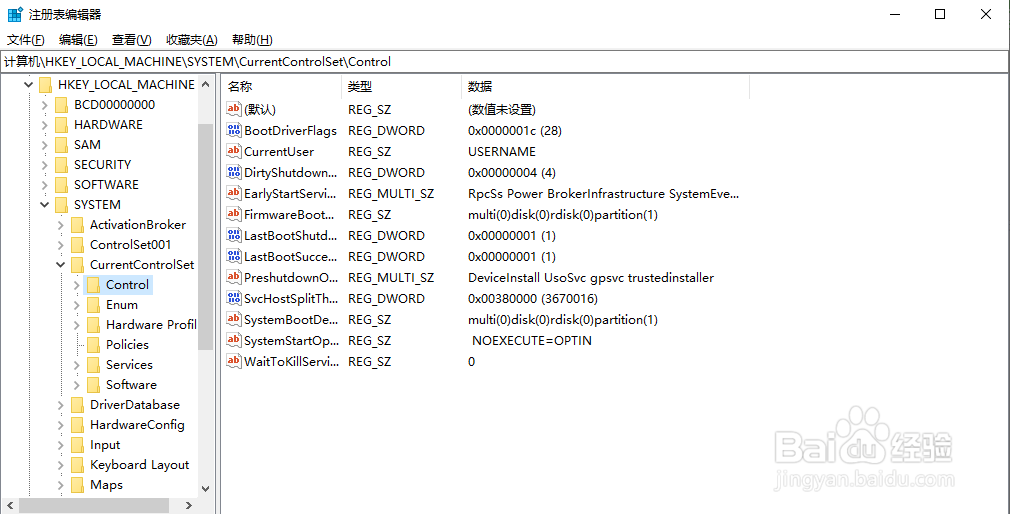The width and height of the screenshot is (1010, 514).
Task: Click the icon beside SystemBootDe... value
Action: click(234, 319)
